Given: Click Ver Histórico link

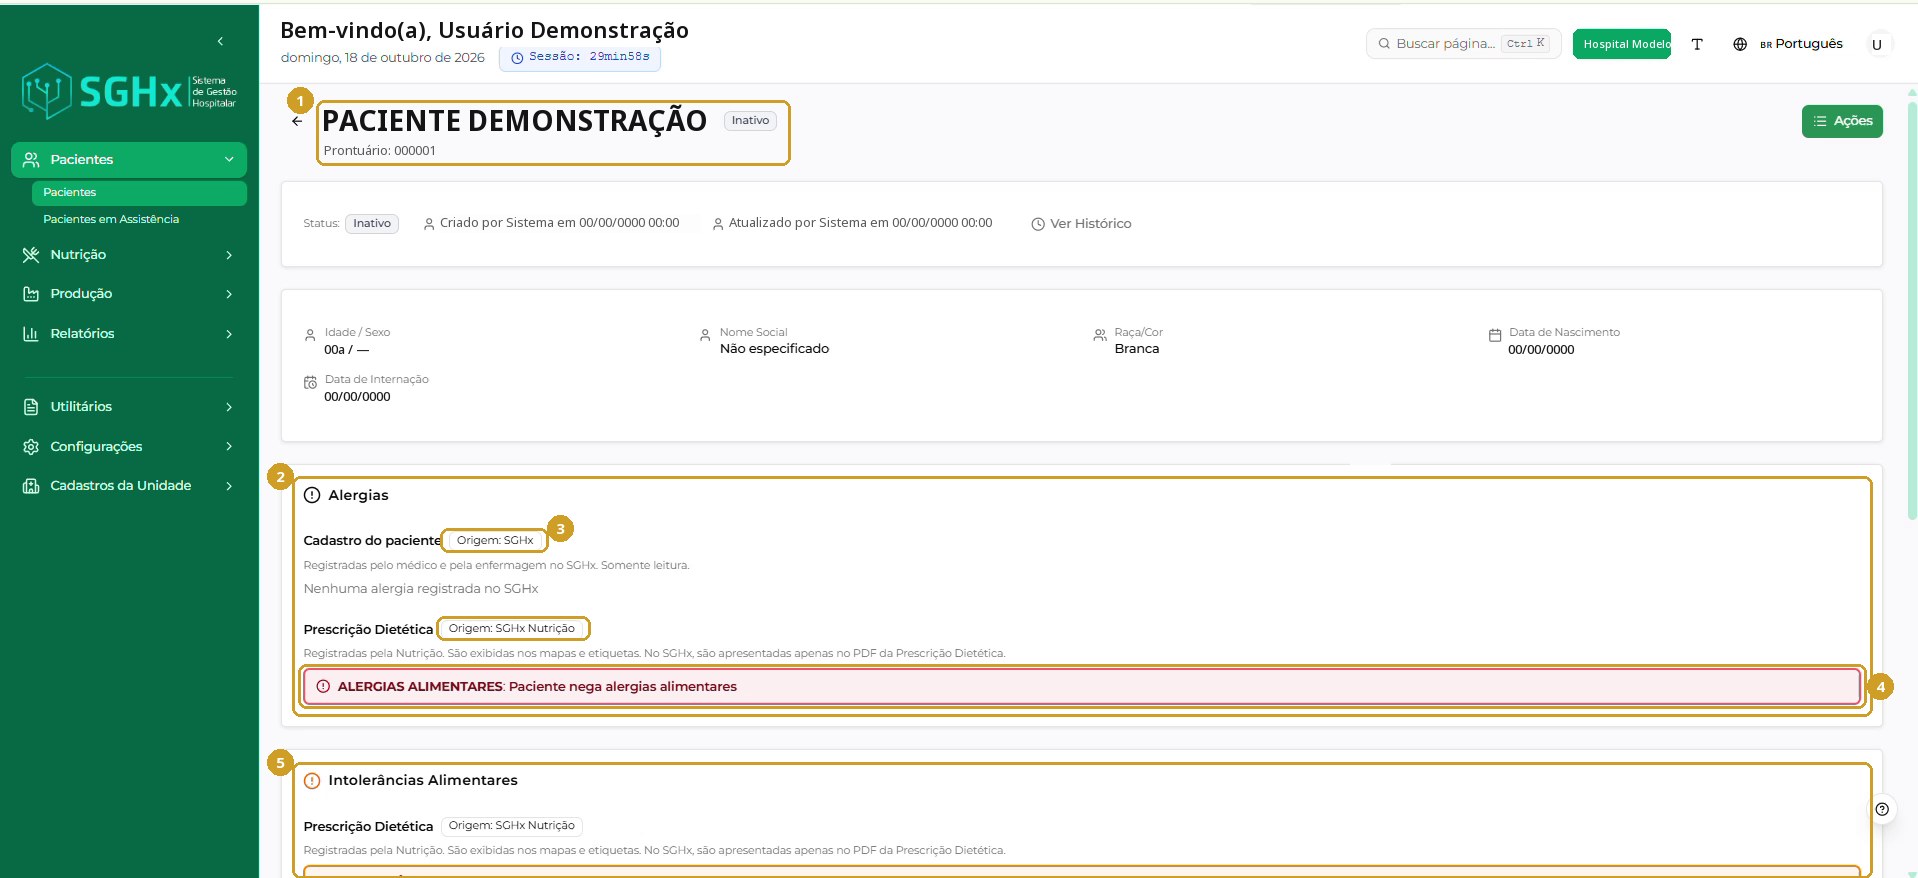Looking at the screenshot, I should coord(1081,224).
